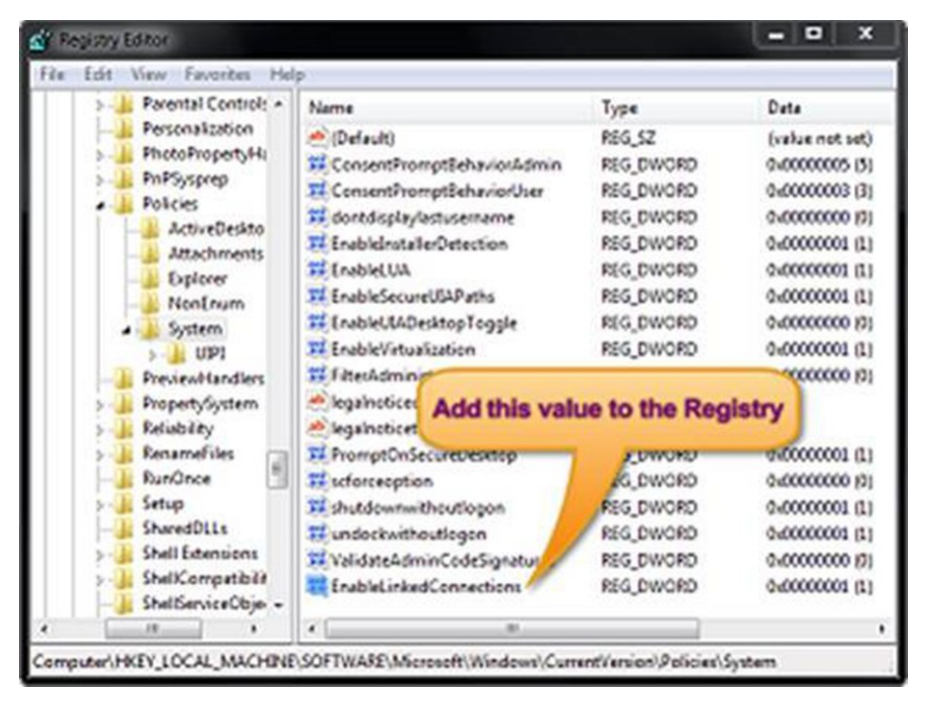The width and height of the screenshot is (927, 705).
Task: Click the ConsentPromptBehaviorAdmin DWORD icon
Action: [317, 164]
